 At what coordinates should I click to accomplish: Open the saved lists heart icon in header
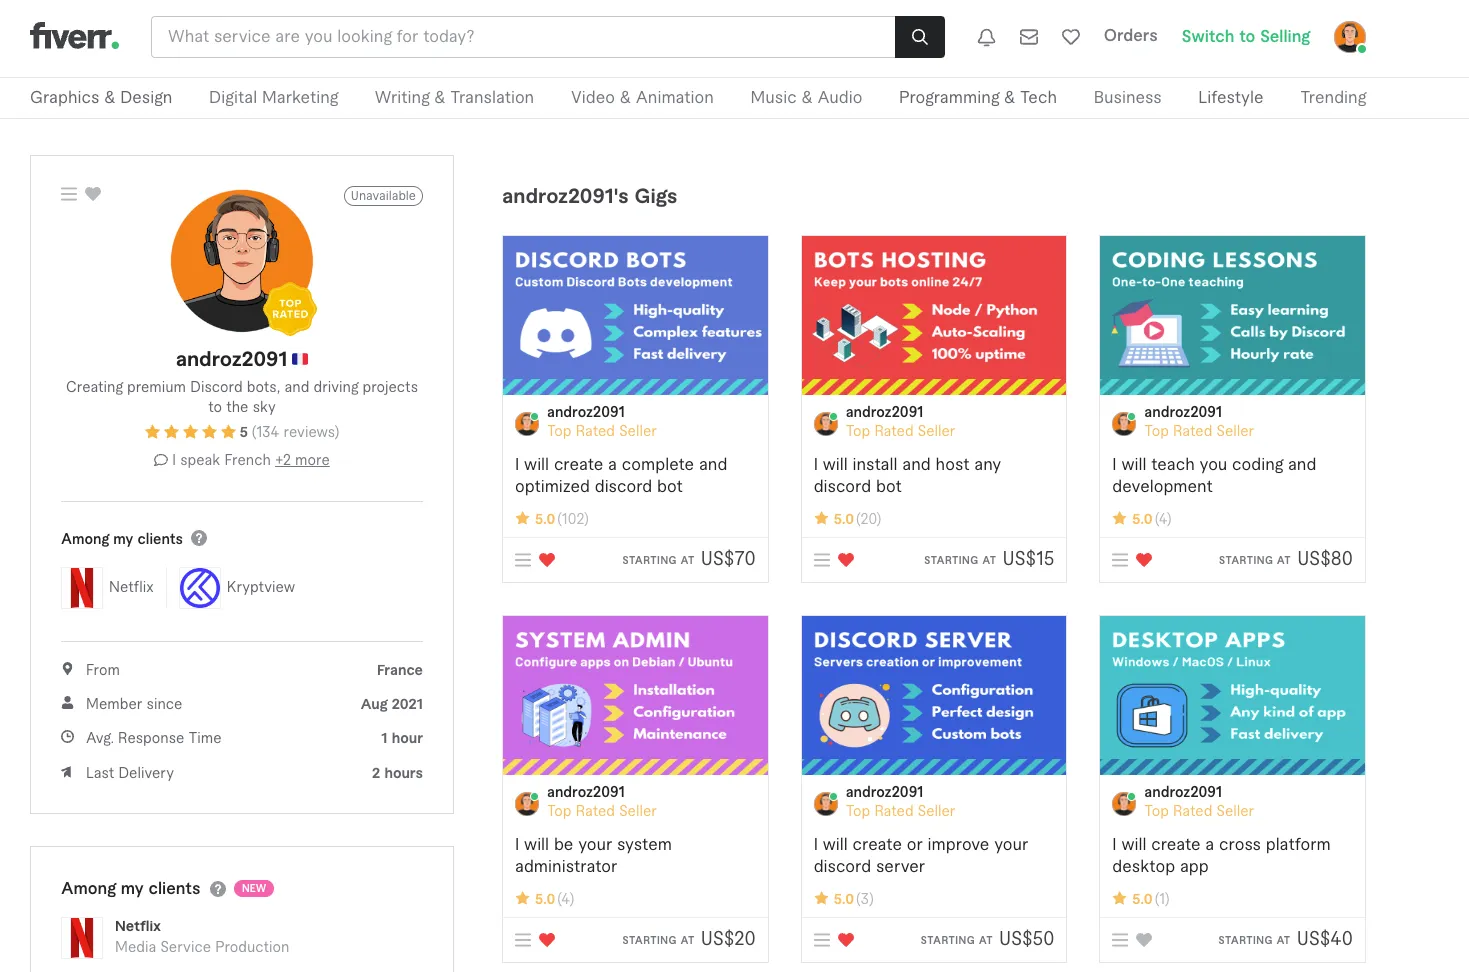(1070, 37)
